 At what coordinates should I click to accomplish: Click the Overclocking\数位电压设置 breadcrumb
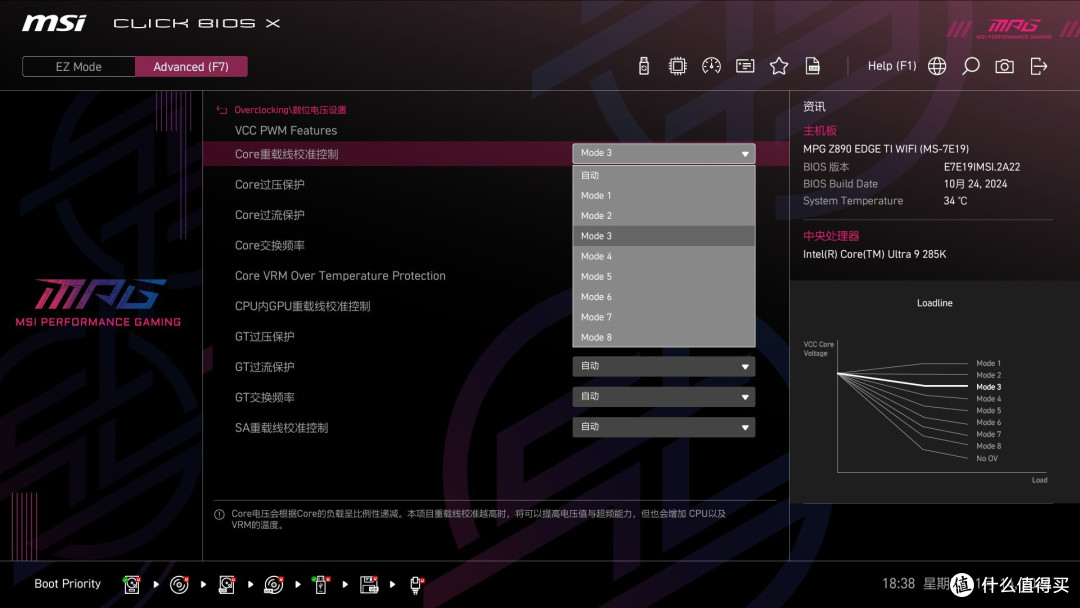290,109
